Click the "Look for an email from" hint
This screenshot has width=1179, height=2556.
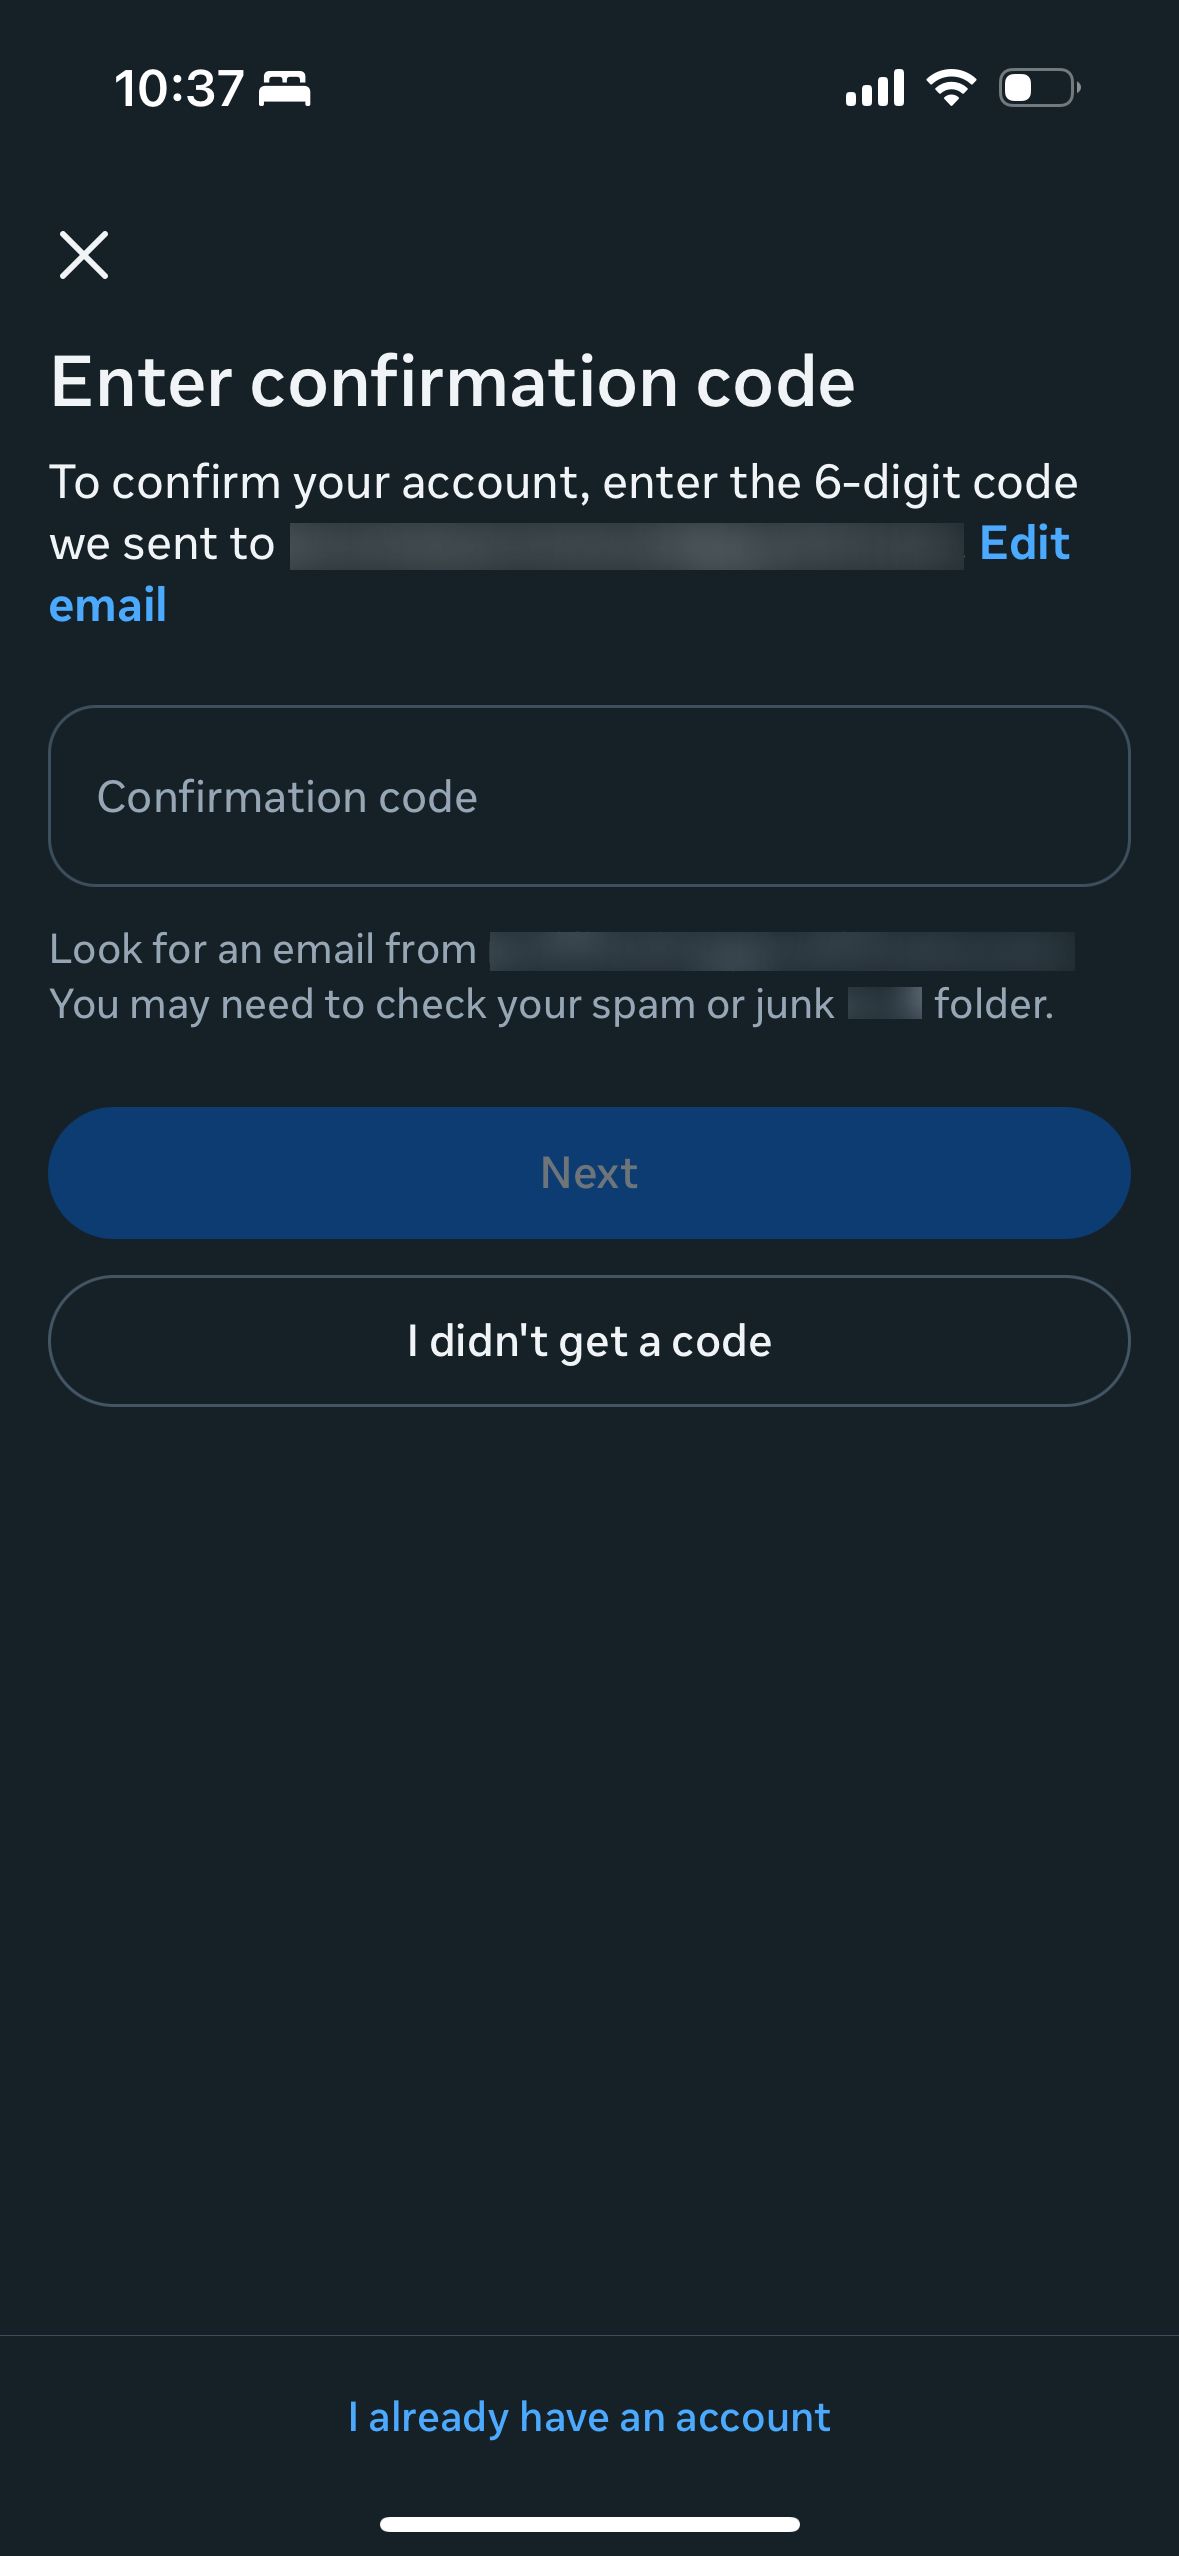coord(263,949)
